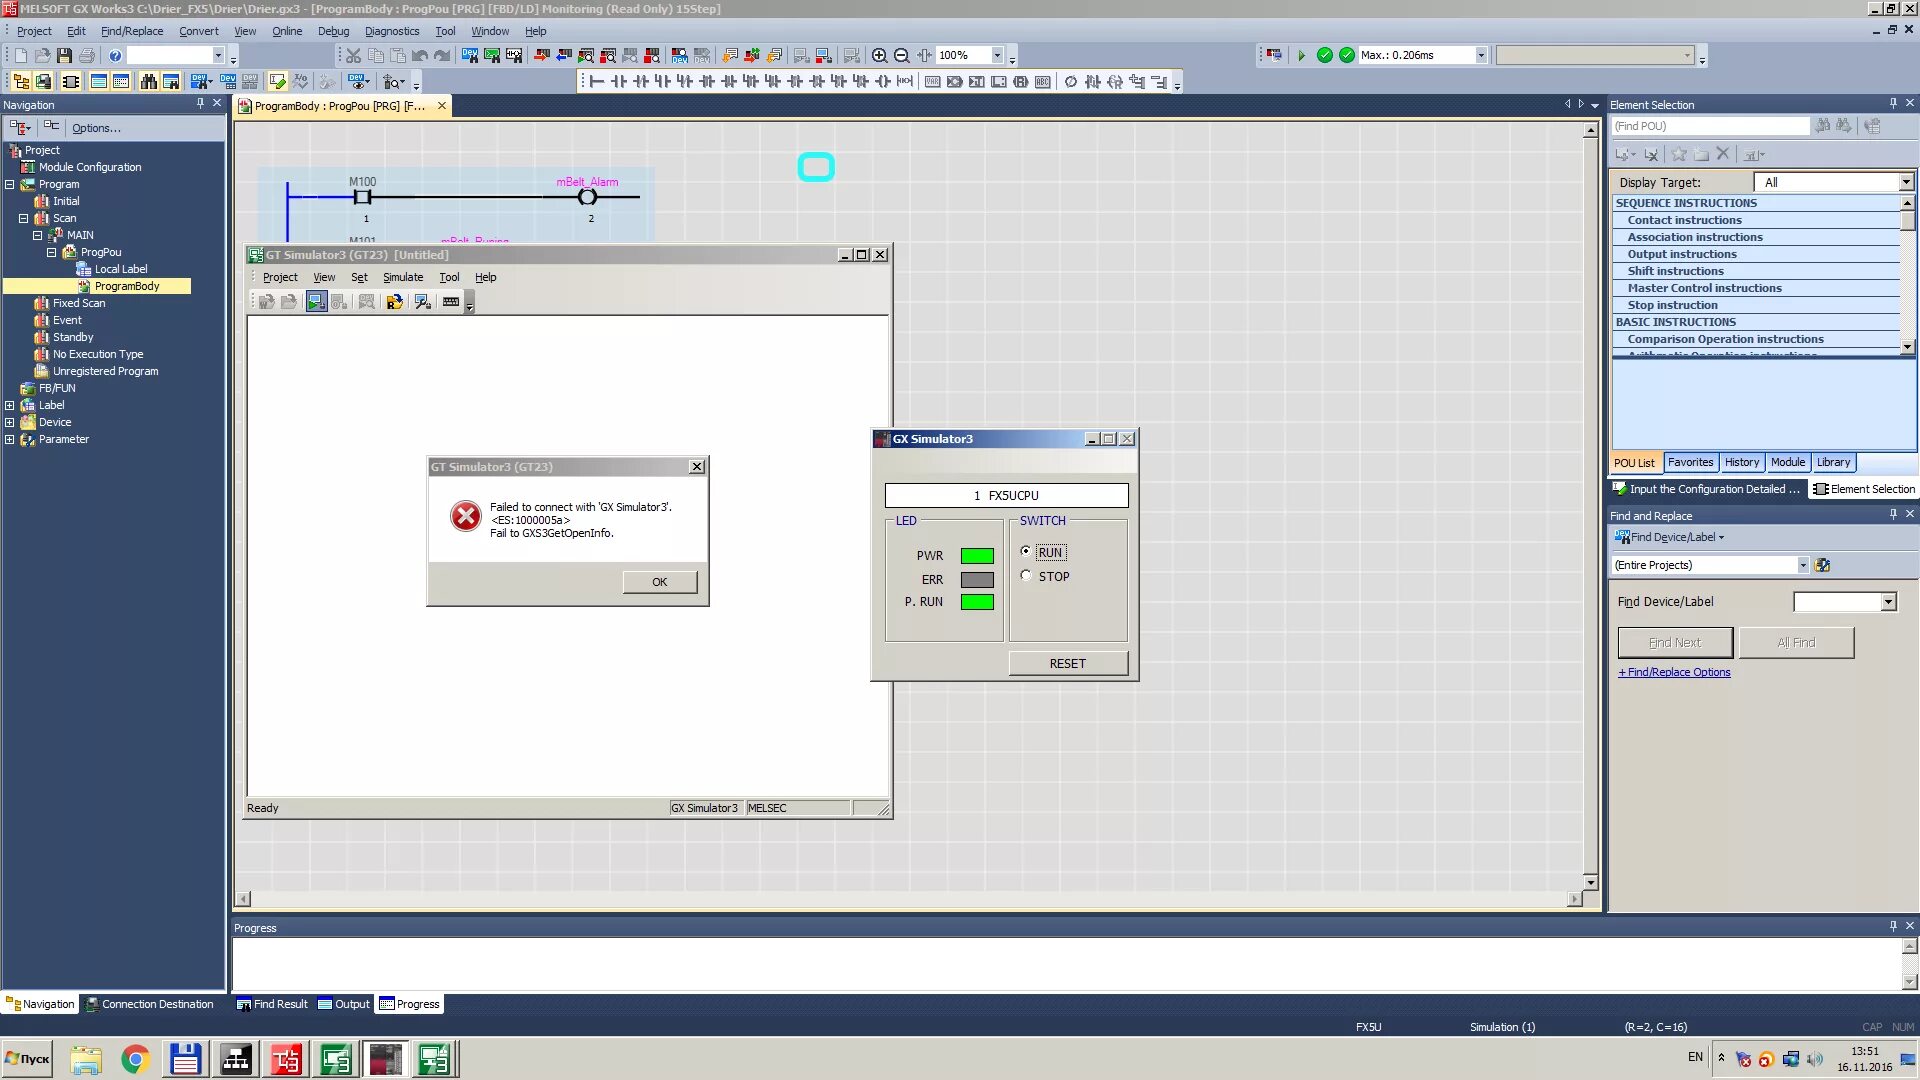Viewport: 1920px width, 1080px height.
Task: Click the green play run icon
Action: click(x=1302, y=56)
